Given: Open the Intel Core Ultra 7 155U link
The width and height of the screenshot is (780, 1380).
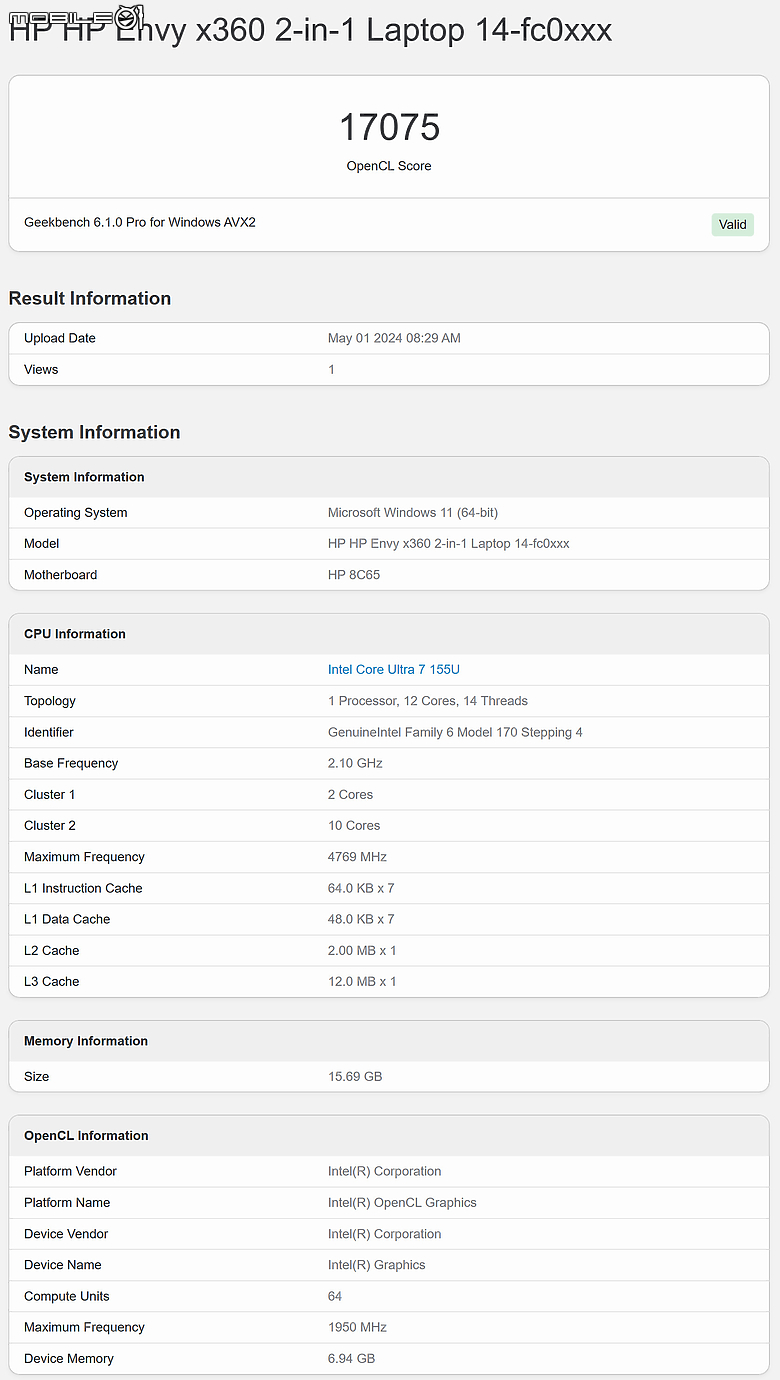Looking at the screenshot, I should point(394,670).
